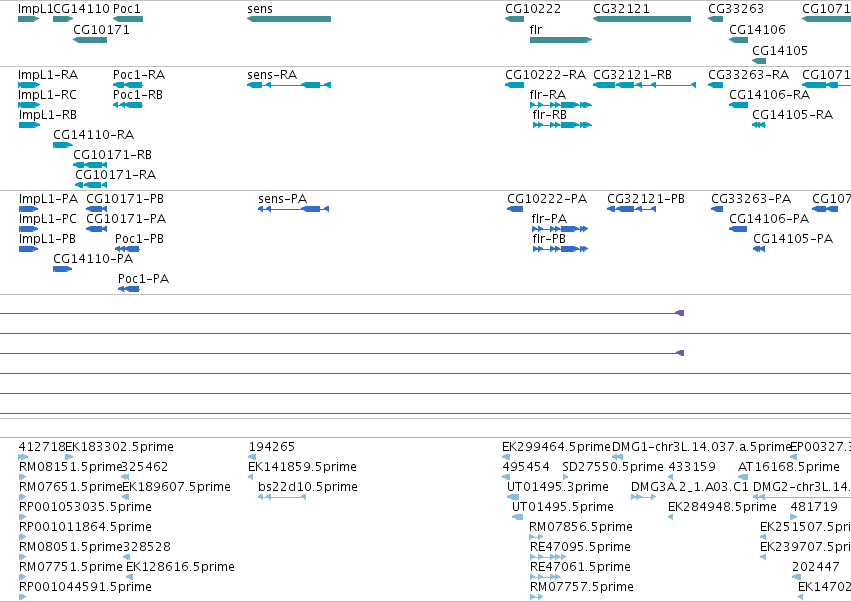Click EST EK183302.5prime

click(119, 447)
